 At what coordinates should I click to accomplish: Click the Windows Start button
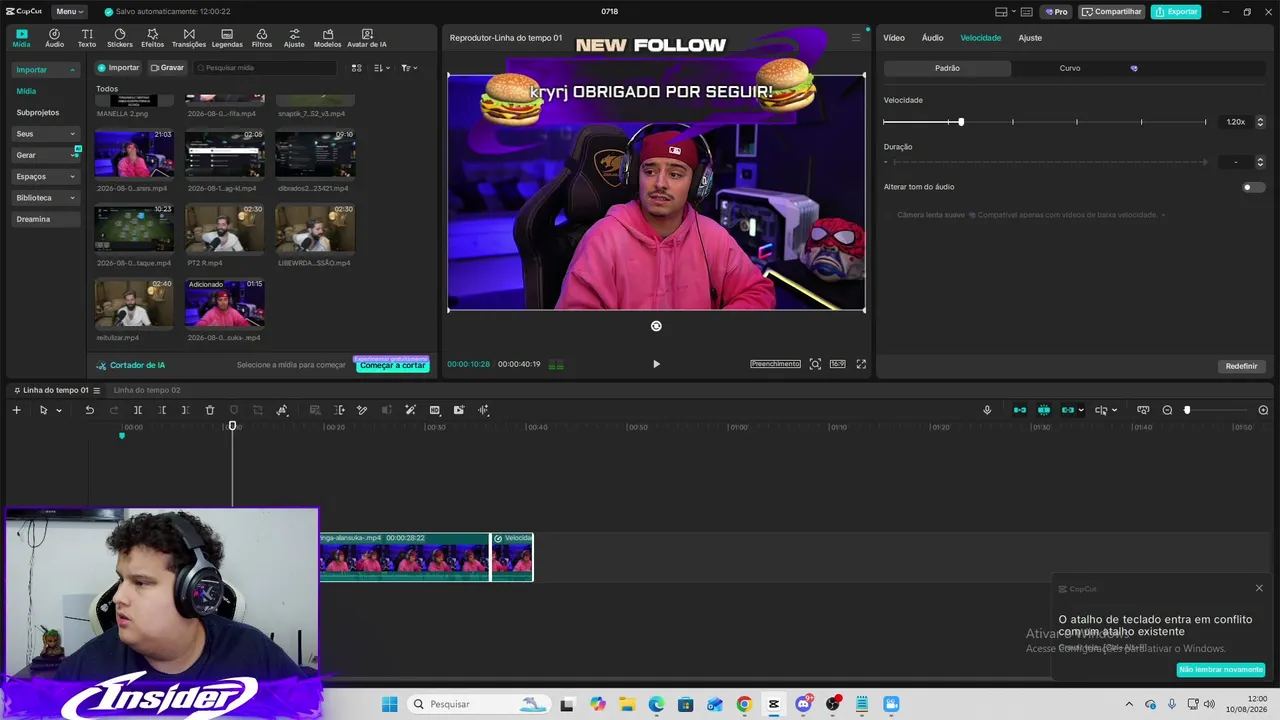point(389,704)
